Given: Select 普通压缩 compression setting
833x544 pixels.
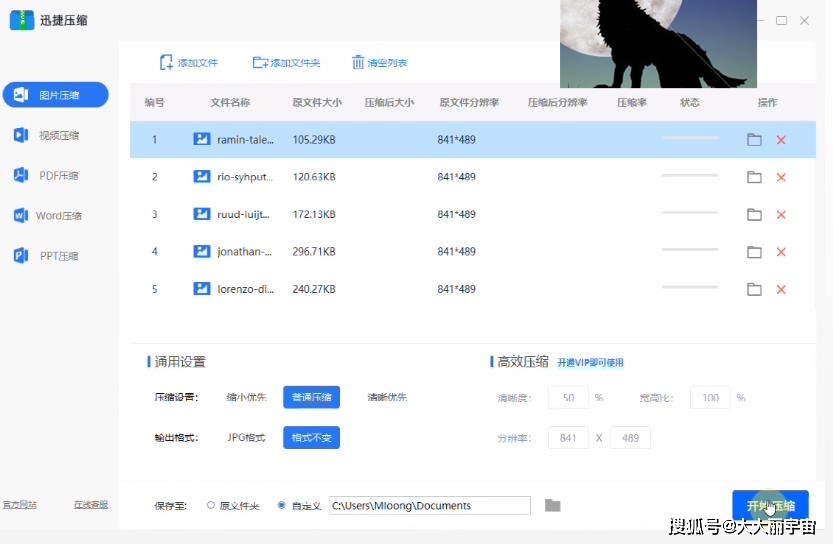Looking at the screenshot, I should [x=311, y=397].
